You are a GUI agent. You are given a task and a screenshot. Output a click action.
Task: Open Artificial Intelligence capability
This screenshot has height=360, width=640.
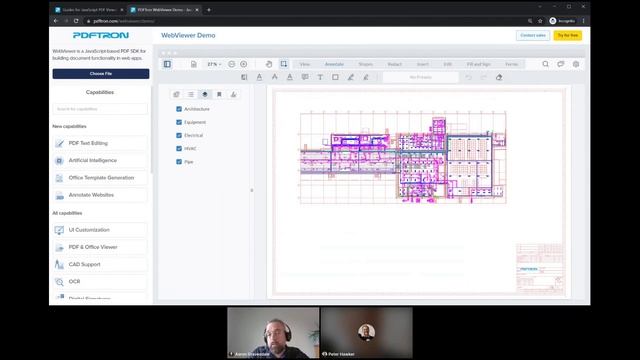(100, 160)
